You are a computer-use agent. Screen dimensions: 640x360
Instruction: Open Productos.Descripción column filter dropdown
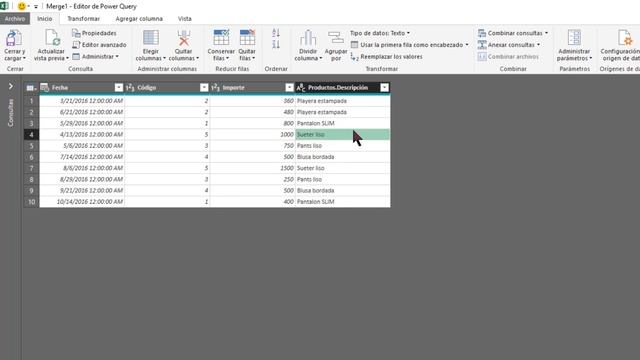pyautogui.click(x=384, y=87)
